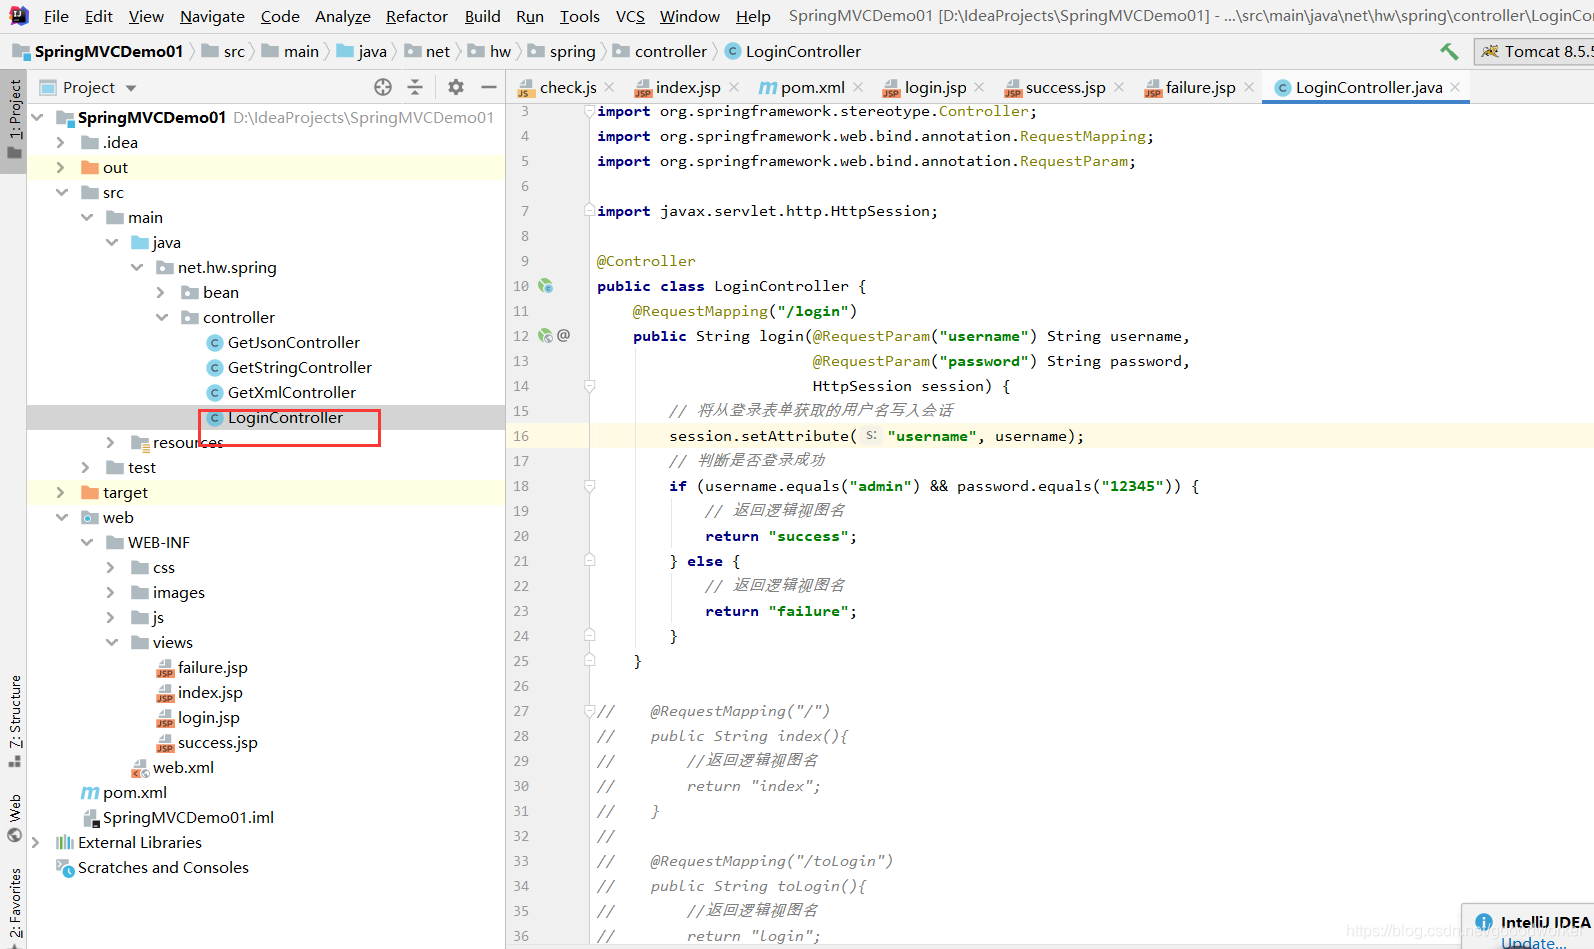1594x949 pixels.
Task: Open the Build menu
Action: pos(482,16)
